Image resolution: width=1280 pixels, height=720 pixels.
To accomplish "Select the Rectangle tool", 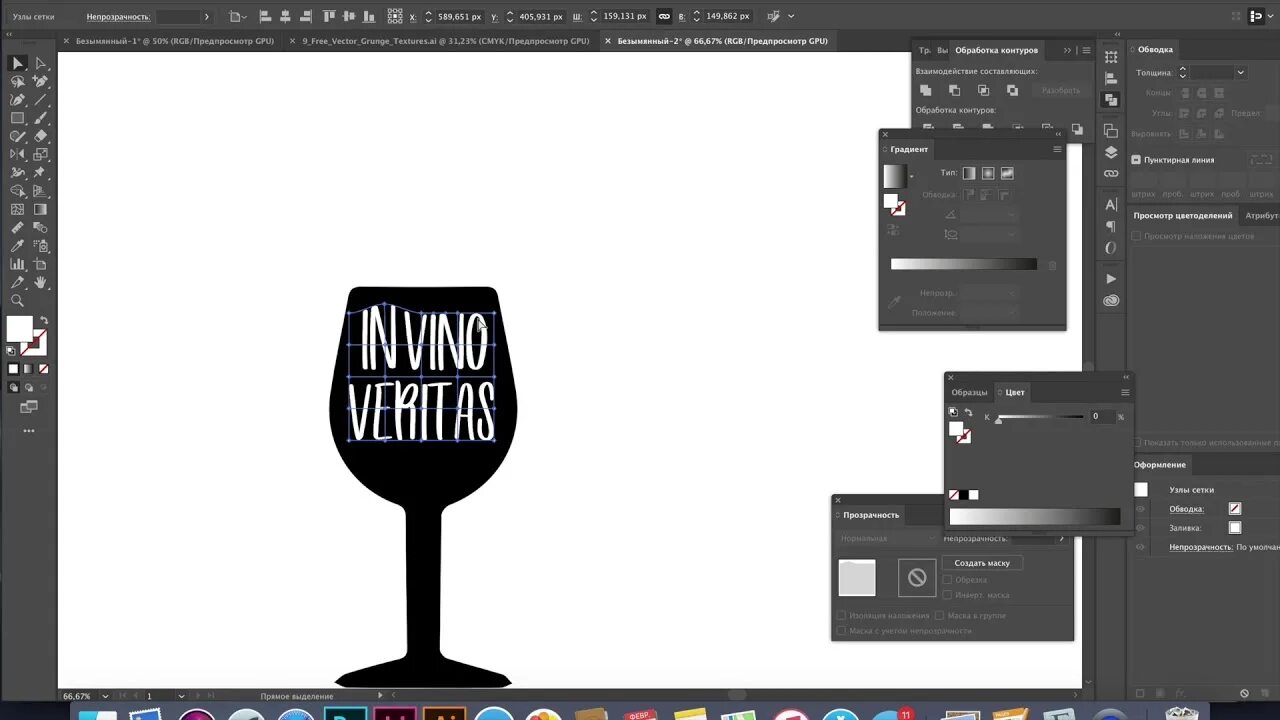I will point(18,118).
